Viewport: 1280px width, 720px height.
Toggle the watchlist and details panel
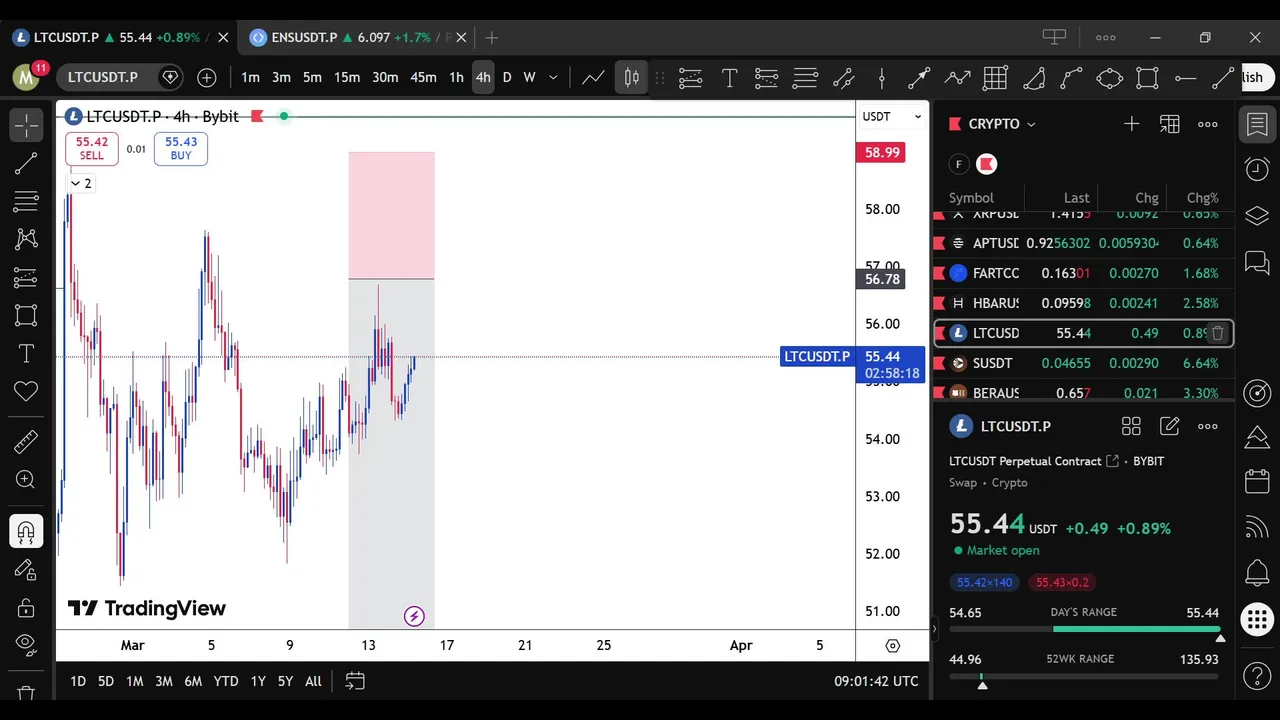pos(1257,125)
